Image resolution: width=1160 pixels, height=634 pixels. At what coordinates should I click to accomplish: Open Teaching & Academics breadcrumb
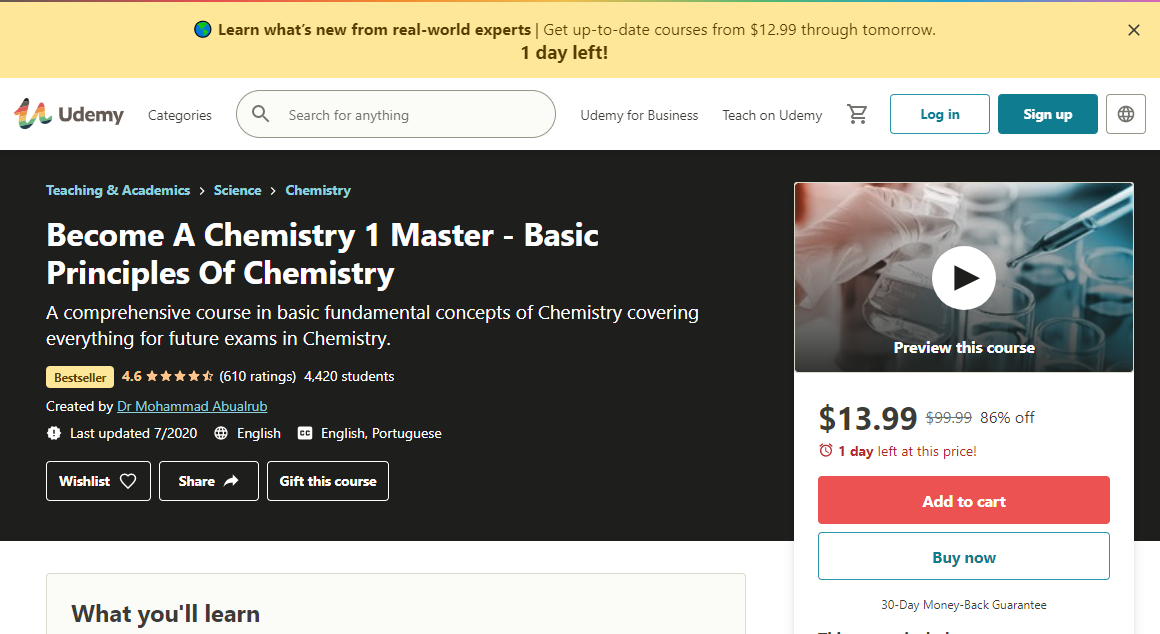[x=118, y=190]
